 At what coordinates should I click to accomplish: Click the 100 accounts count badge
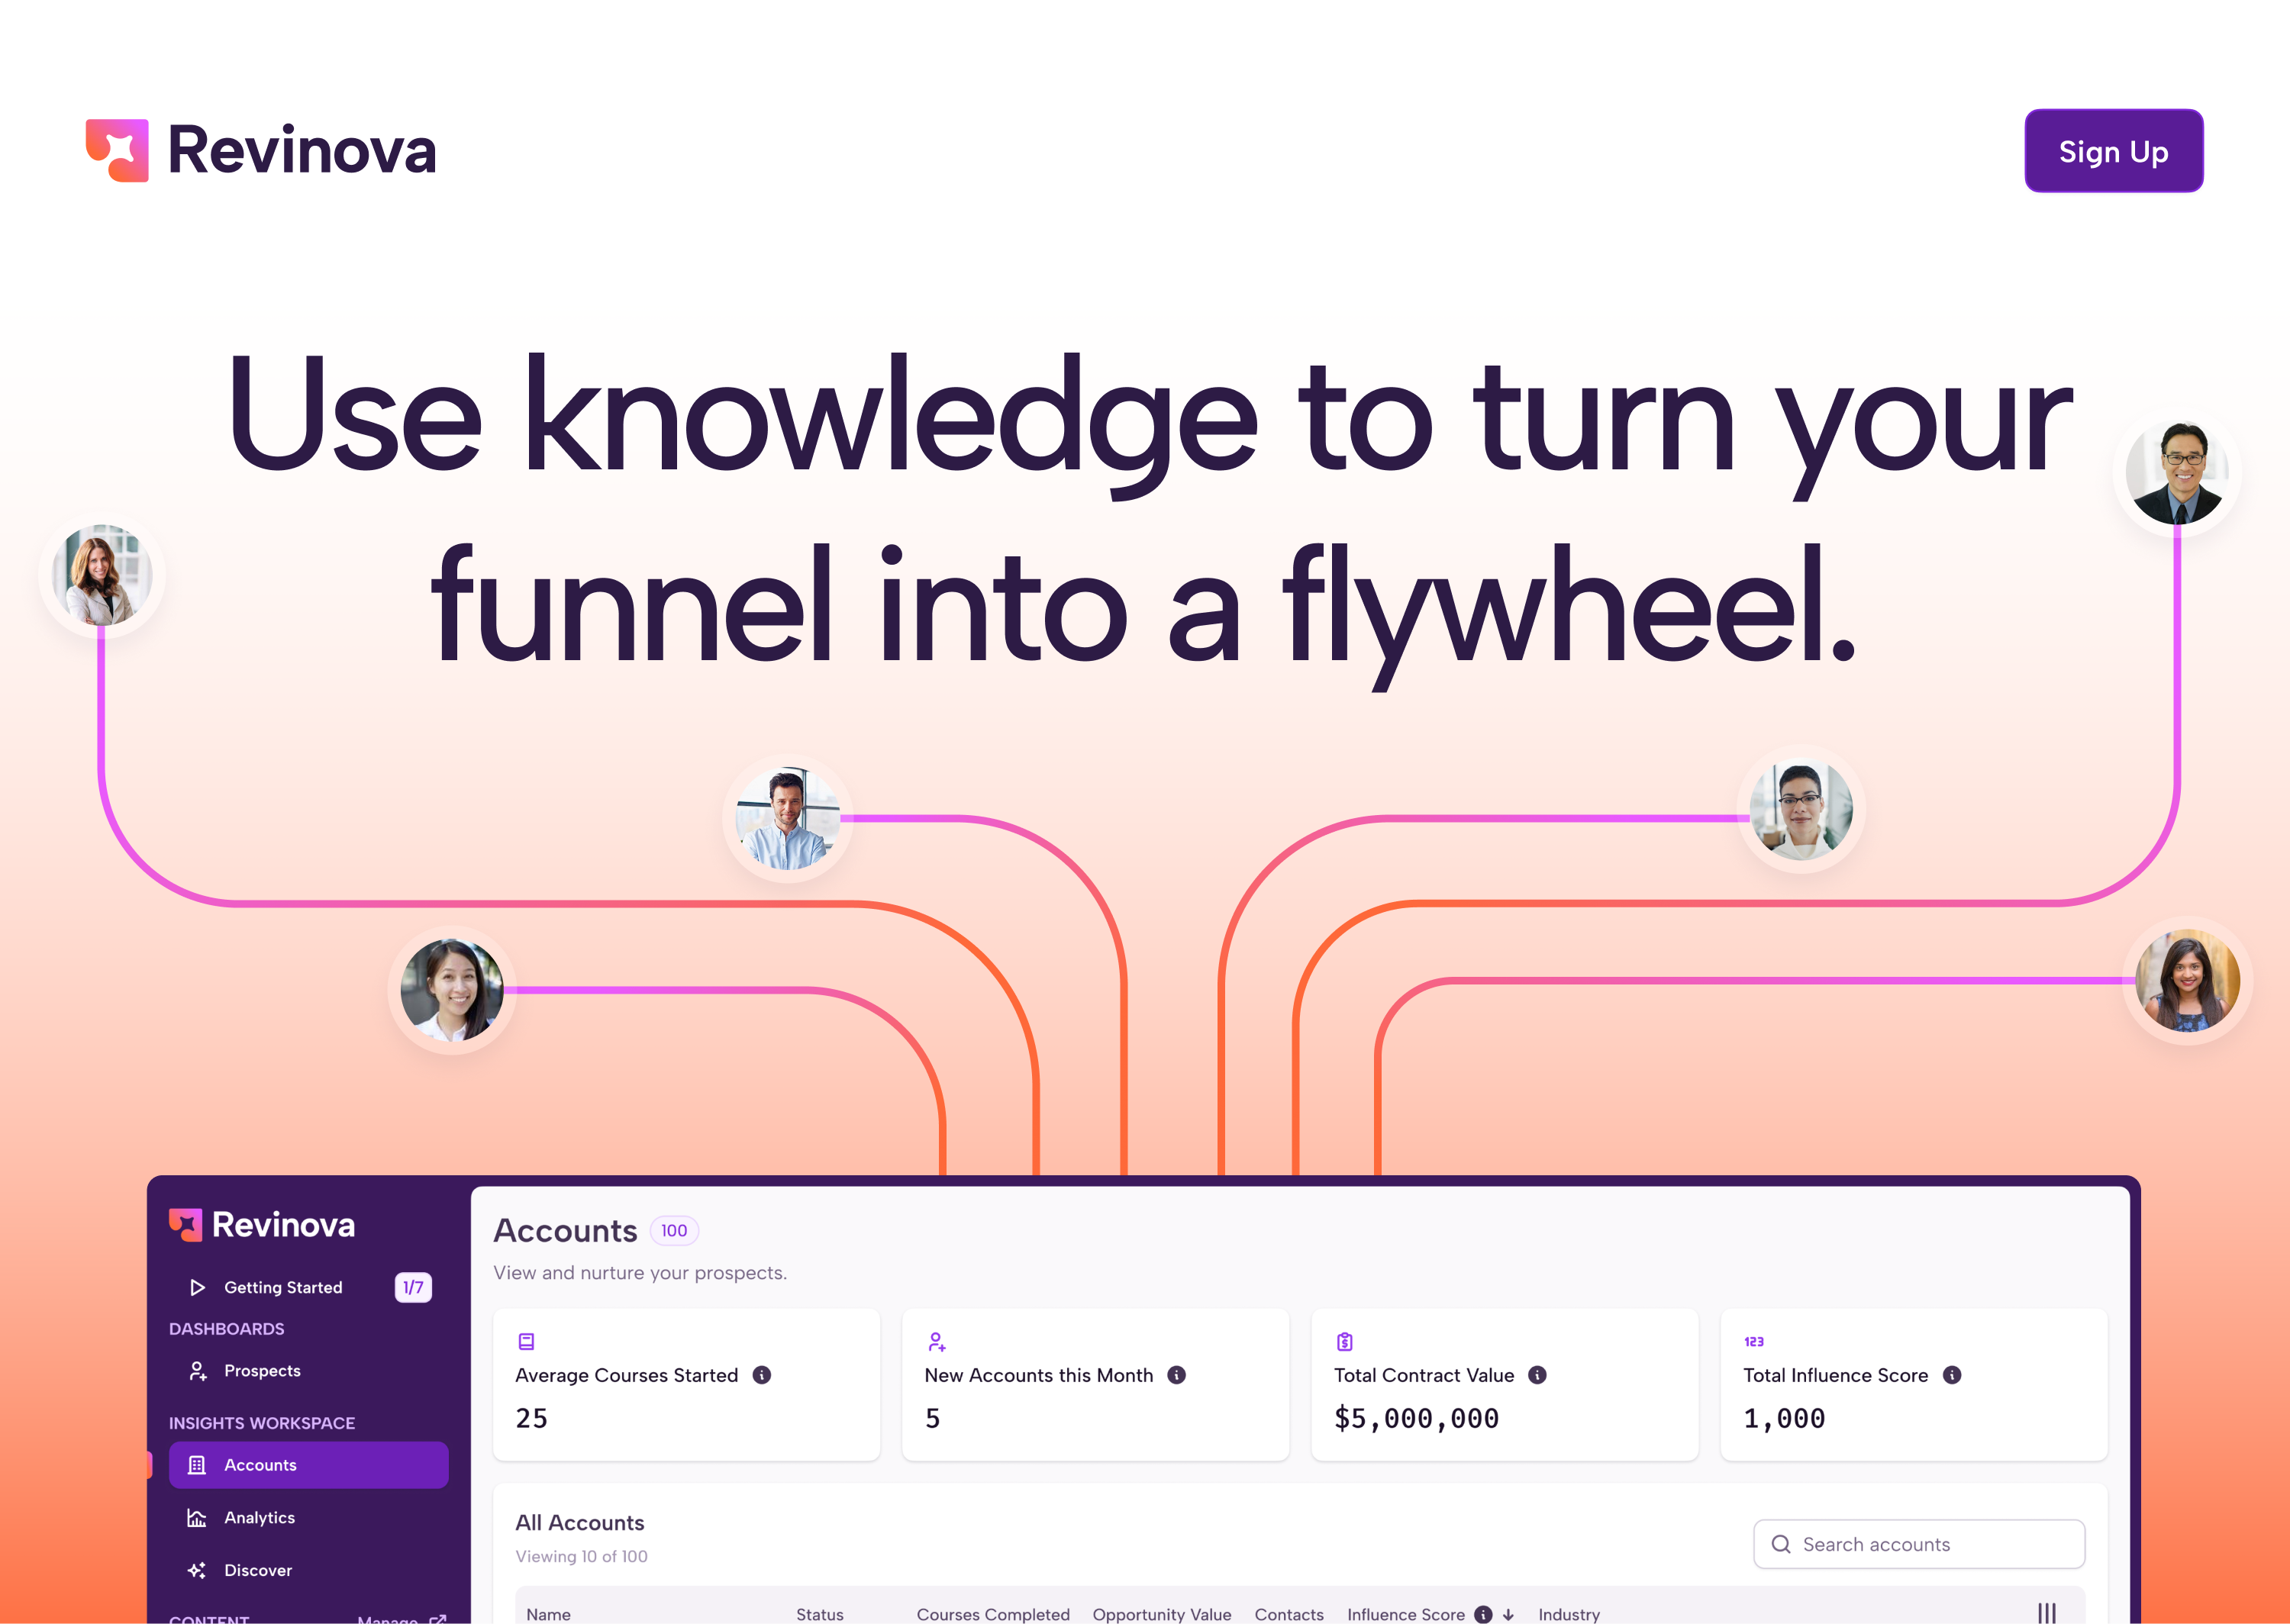click(674, 1230)
